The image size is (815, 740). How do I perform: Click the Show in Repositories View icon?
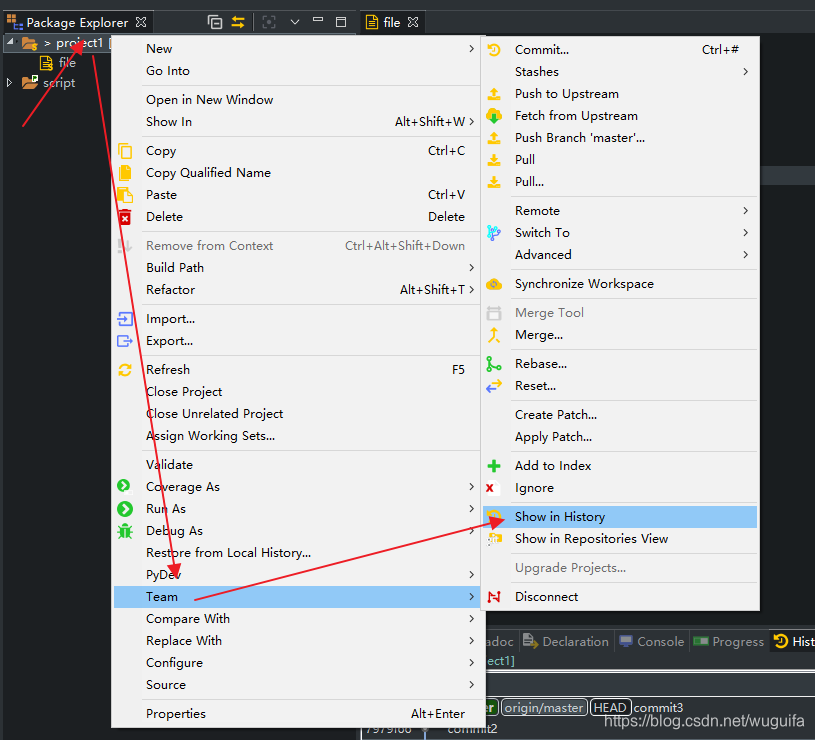pyautogui.click(x=494, y=539)
